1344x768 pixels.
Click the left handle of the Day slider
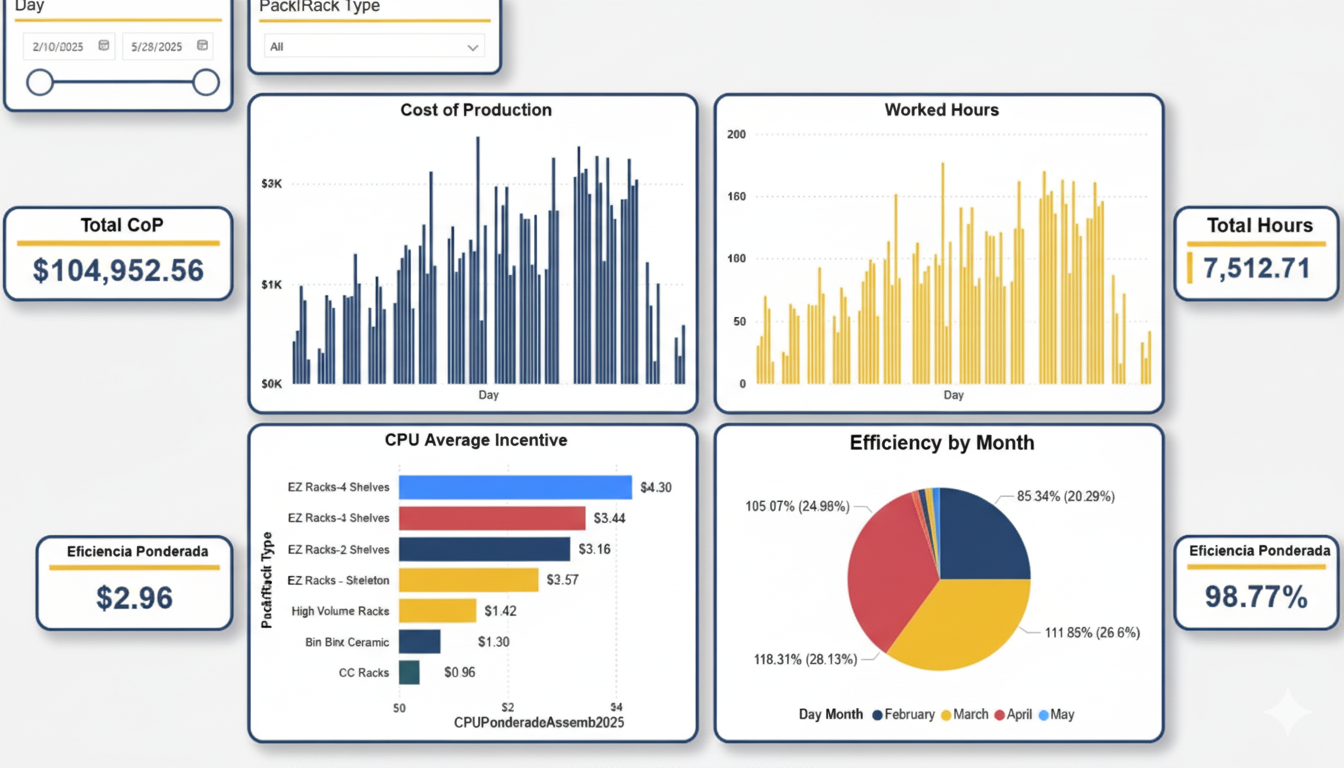[40, 82]
